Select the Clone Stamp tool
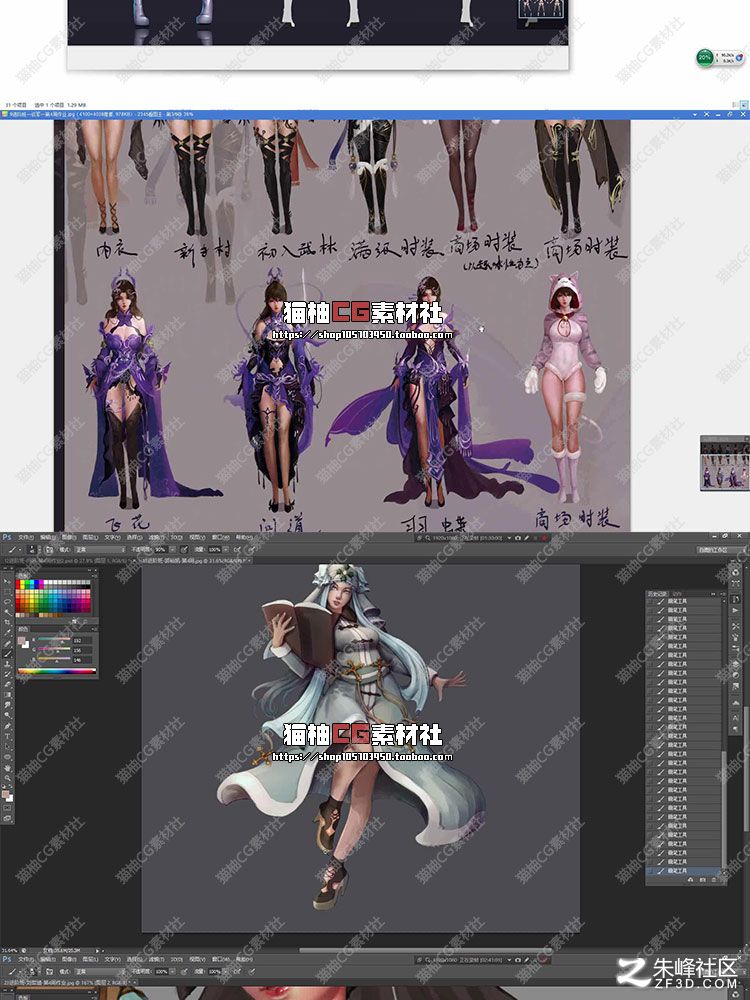 (7, 664)
